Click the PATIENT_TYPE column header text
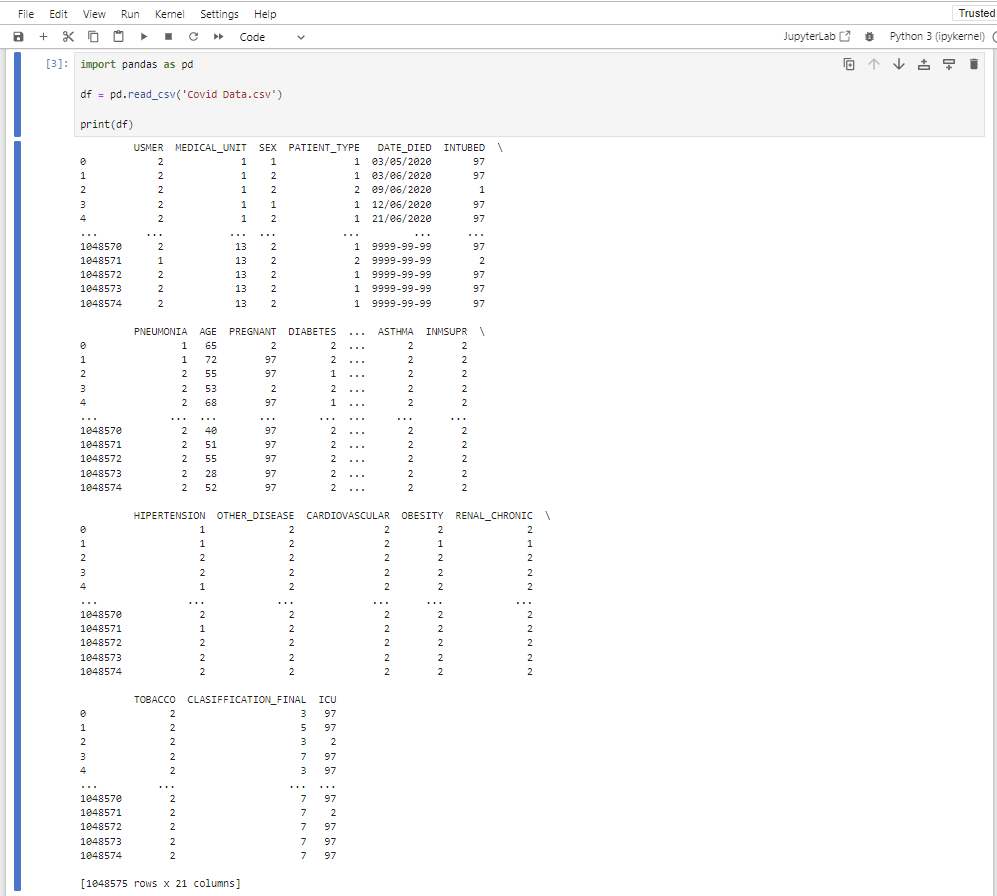 [x=324, y=148]
